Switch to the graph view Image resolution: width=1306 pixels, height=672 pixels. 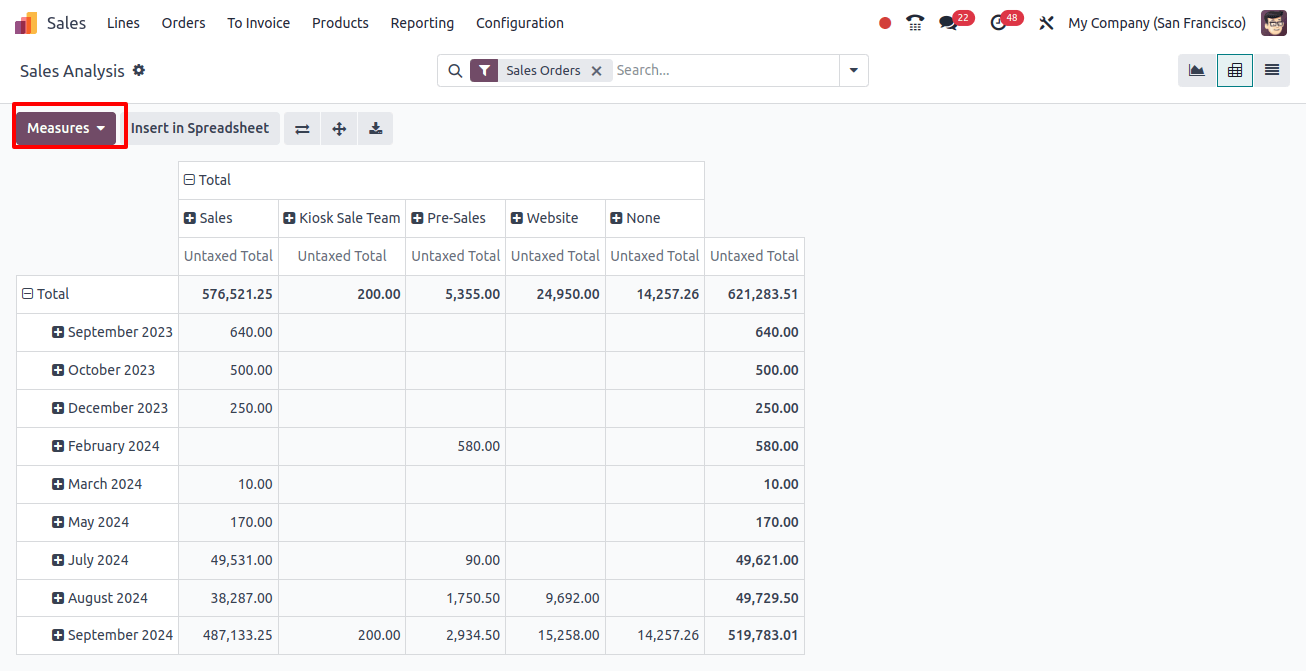pyautogui.click(x=1196, y=70)
